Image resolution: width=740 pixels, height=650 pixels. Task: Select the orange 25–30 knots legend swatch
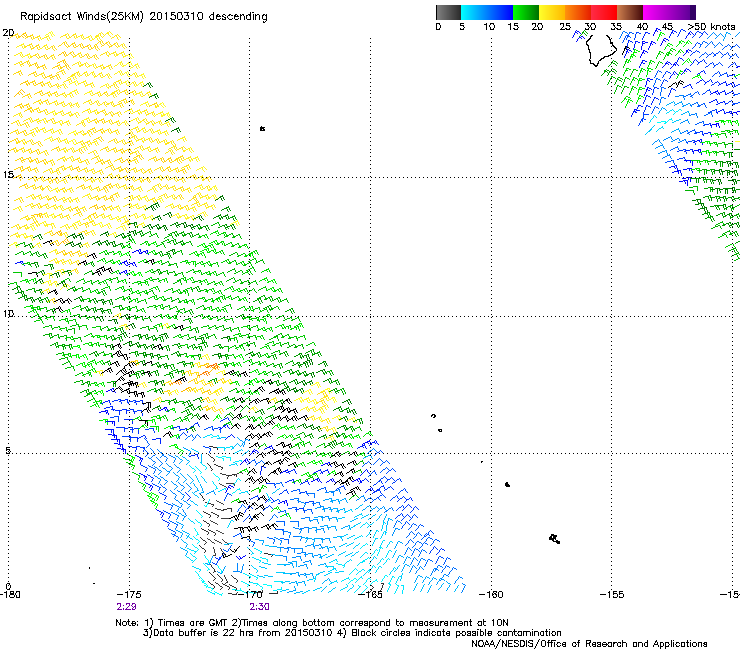578,12
